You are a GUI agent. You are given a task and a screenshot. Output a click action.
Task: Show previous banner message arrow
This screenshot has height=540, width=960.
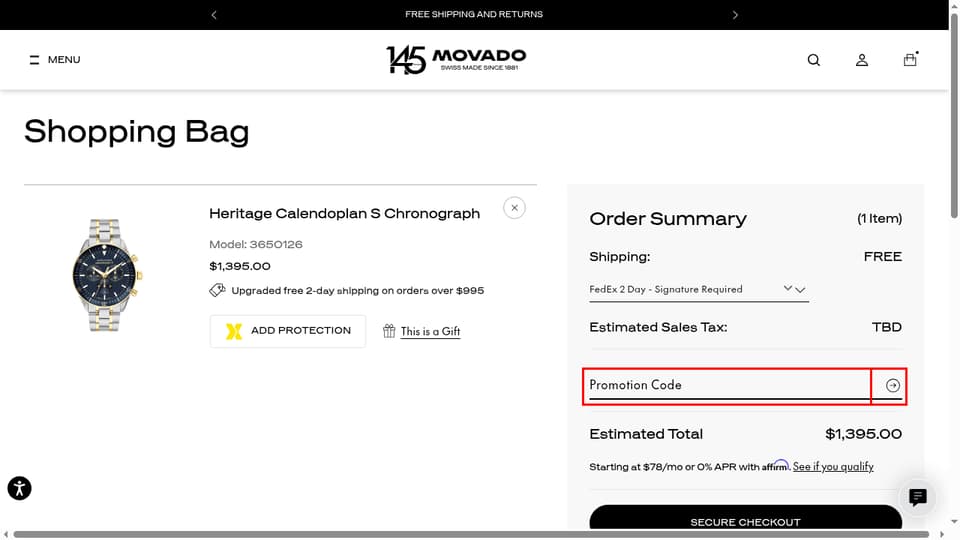[x=214, y=15]
